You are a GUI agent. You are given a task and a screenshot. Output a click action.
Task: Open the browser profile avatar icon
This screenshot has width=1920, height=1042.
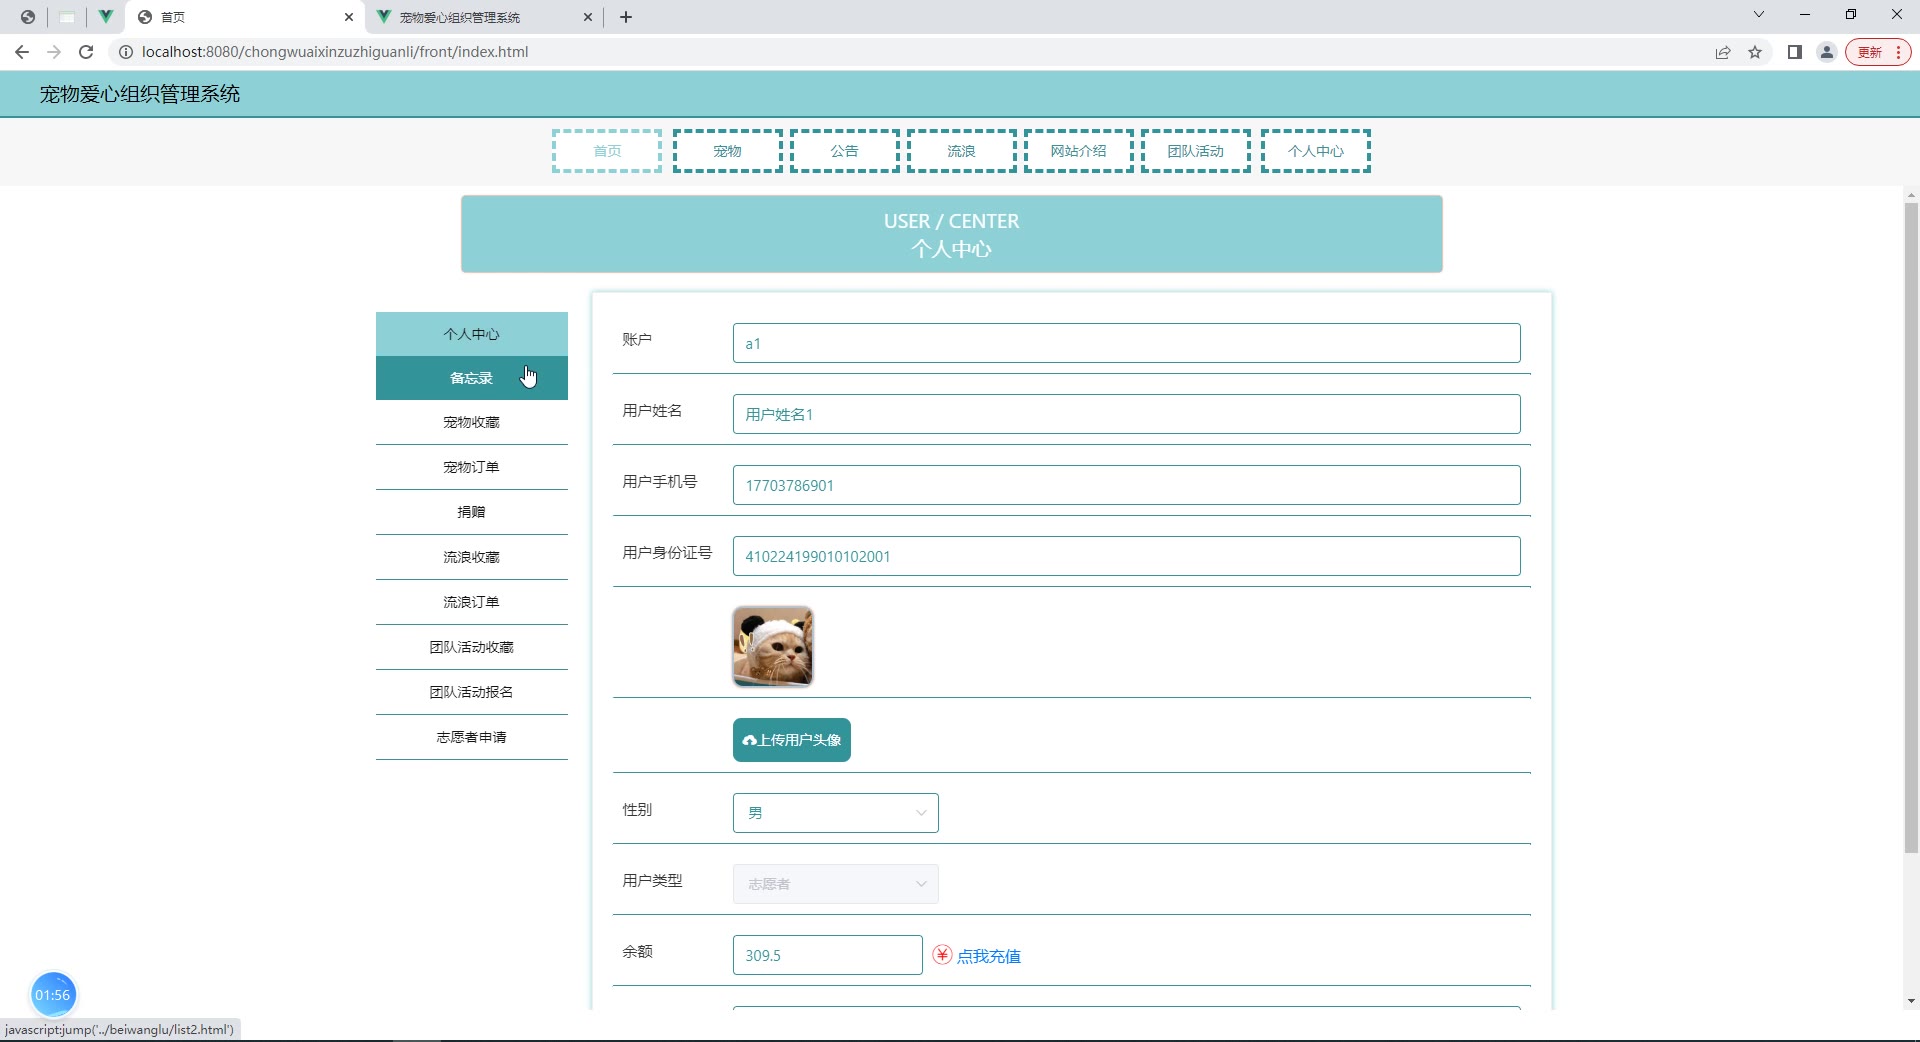[x=1827, y=52]
